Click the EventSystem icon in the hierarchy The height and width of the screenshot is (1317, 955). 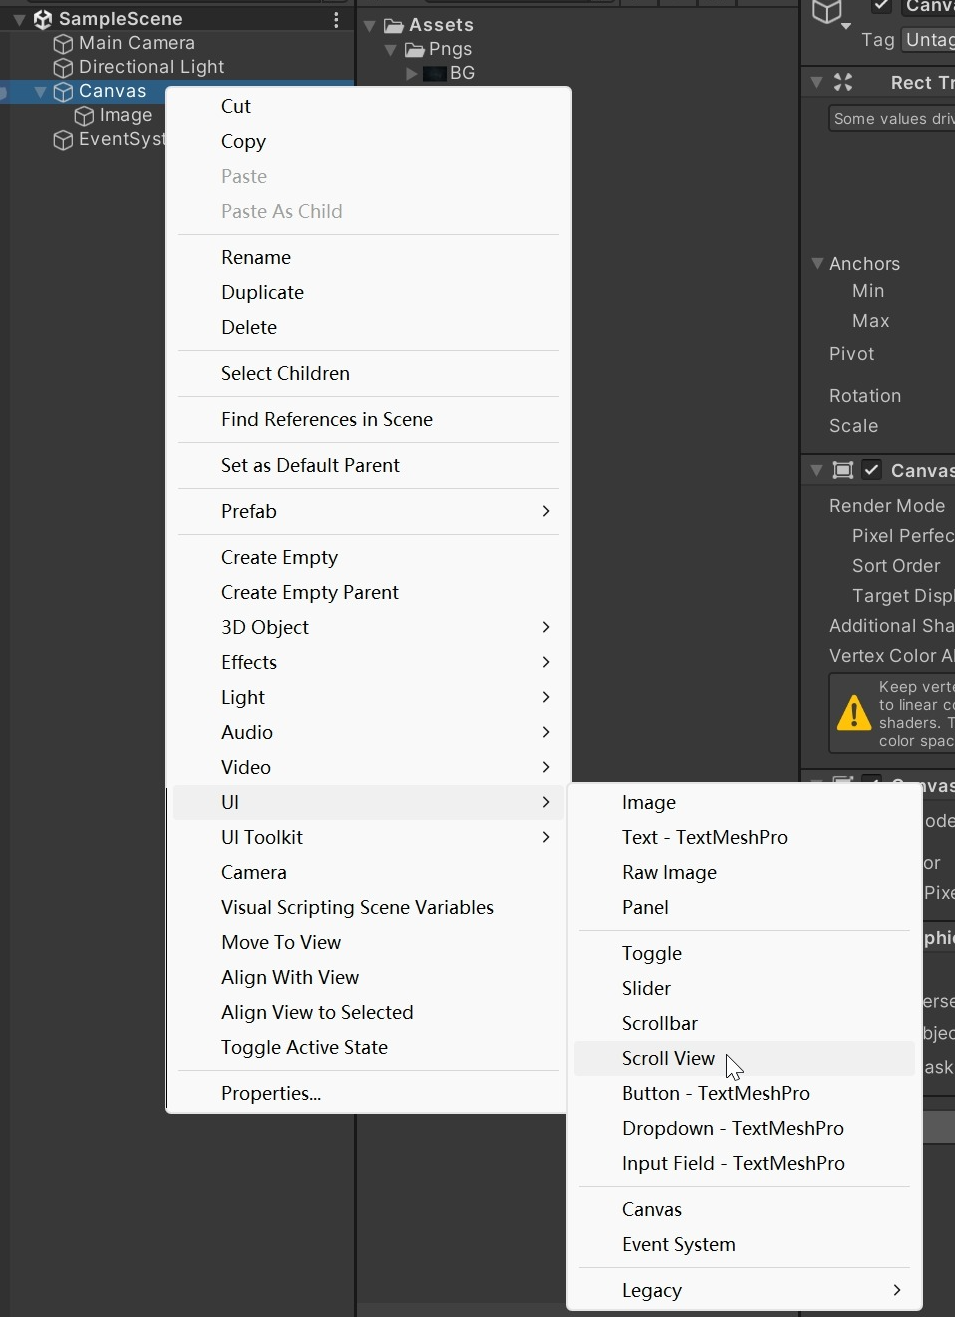pos(63,140)
